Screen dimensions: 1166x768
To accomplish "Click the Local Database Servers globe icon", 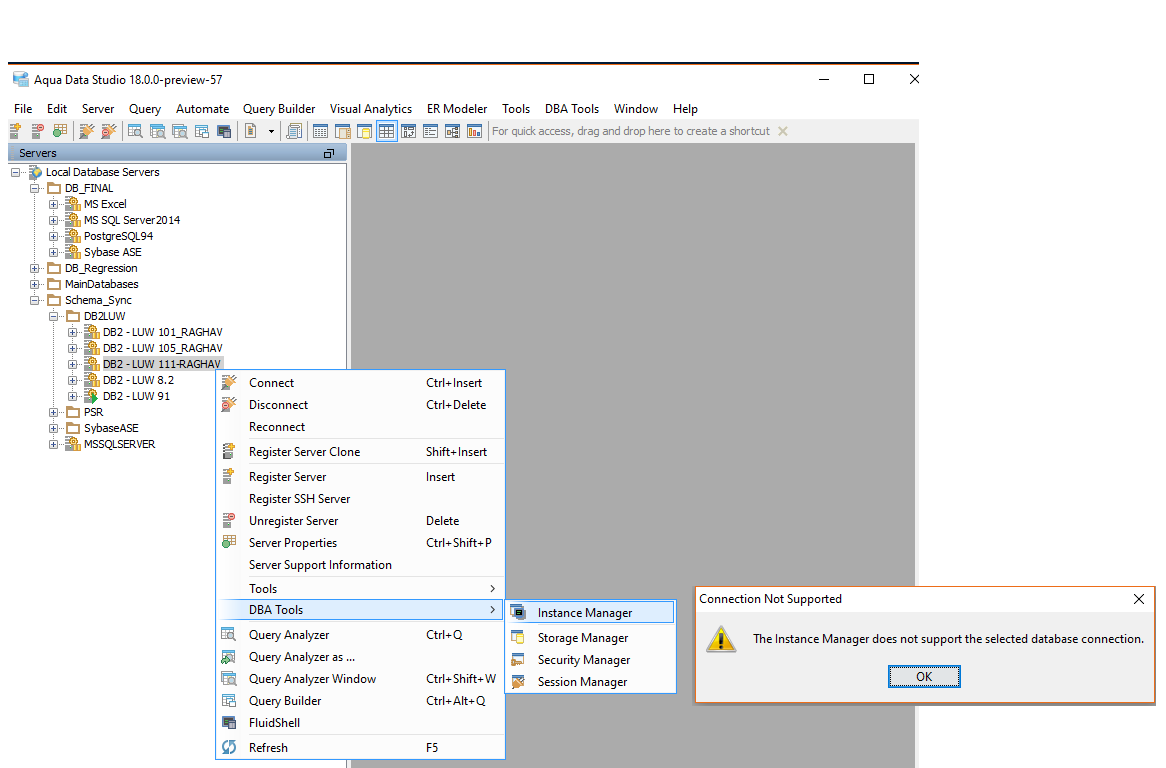I will click(x=35, y=172).
